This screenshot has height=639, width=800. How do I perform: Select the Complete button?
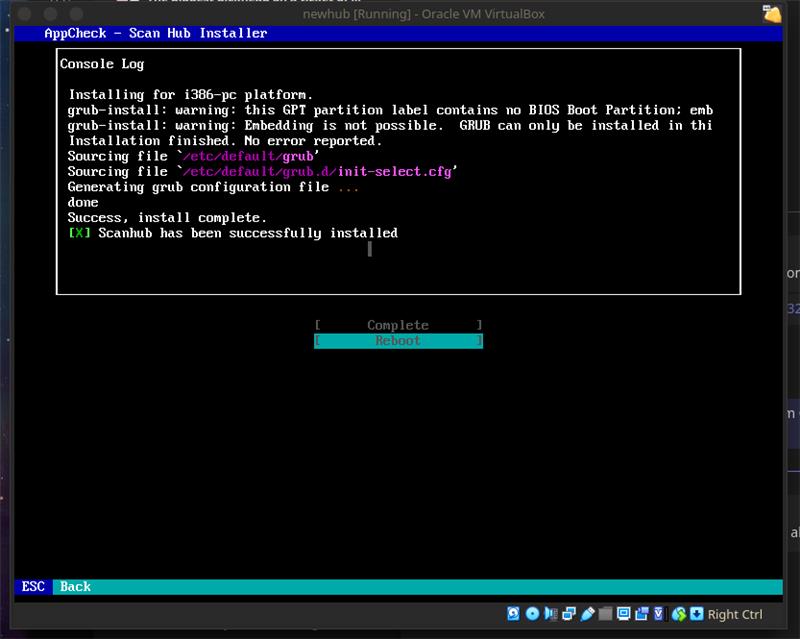[x=398, y=325]
